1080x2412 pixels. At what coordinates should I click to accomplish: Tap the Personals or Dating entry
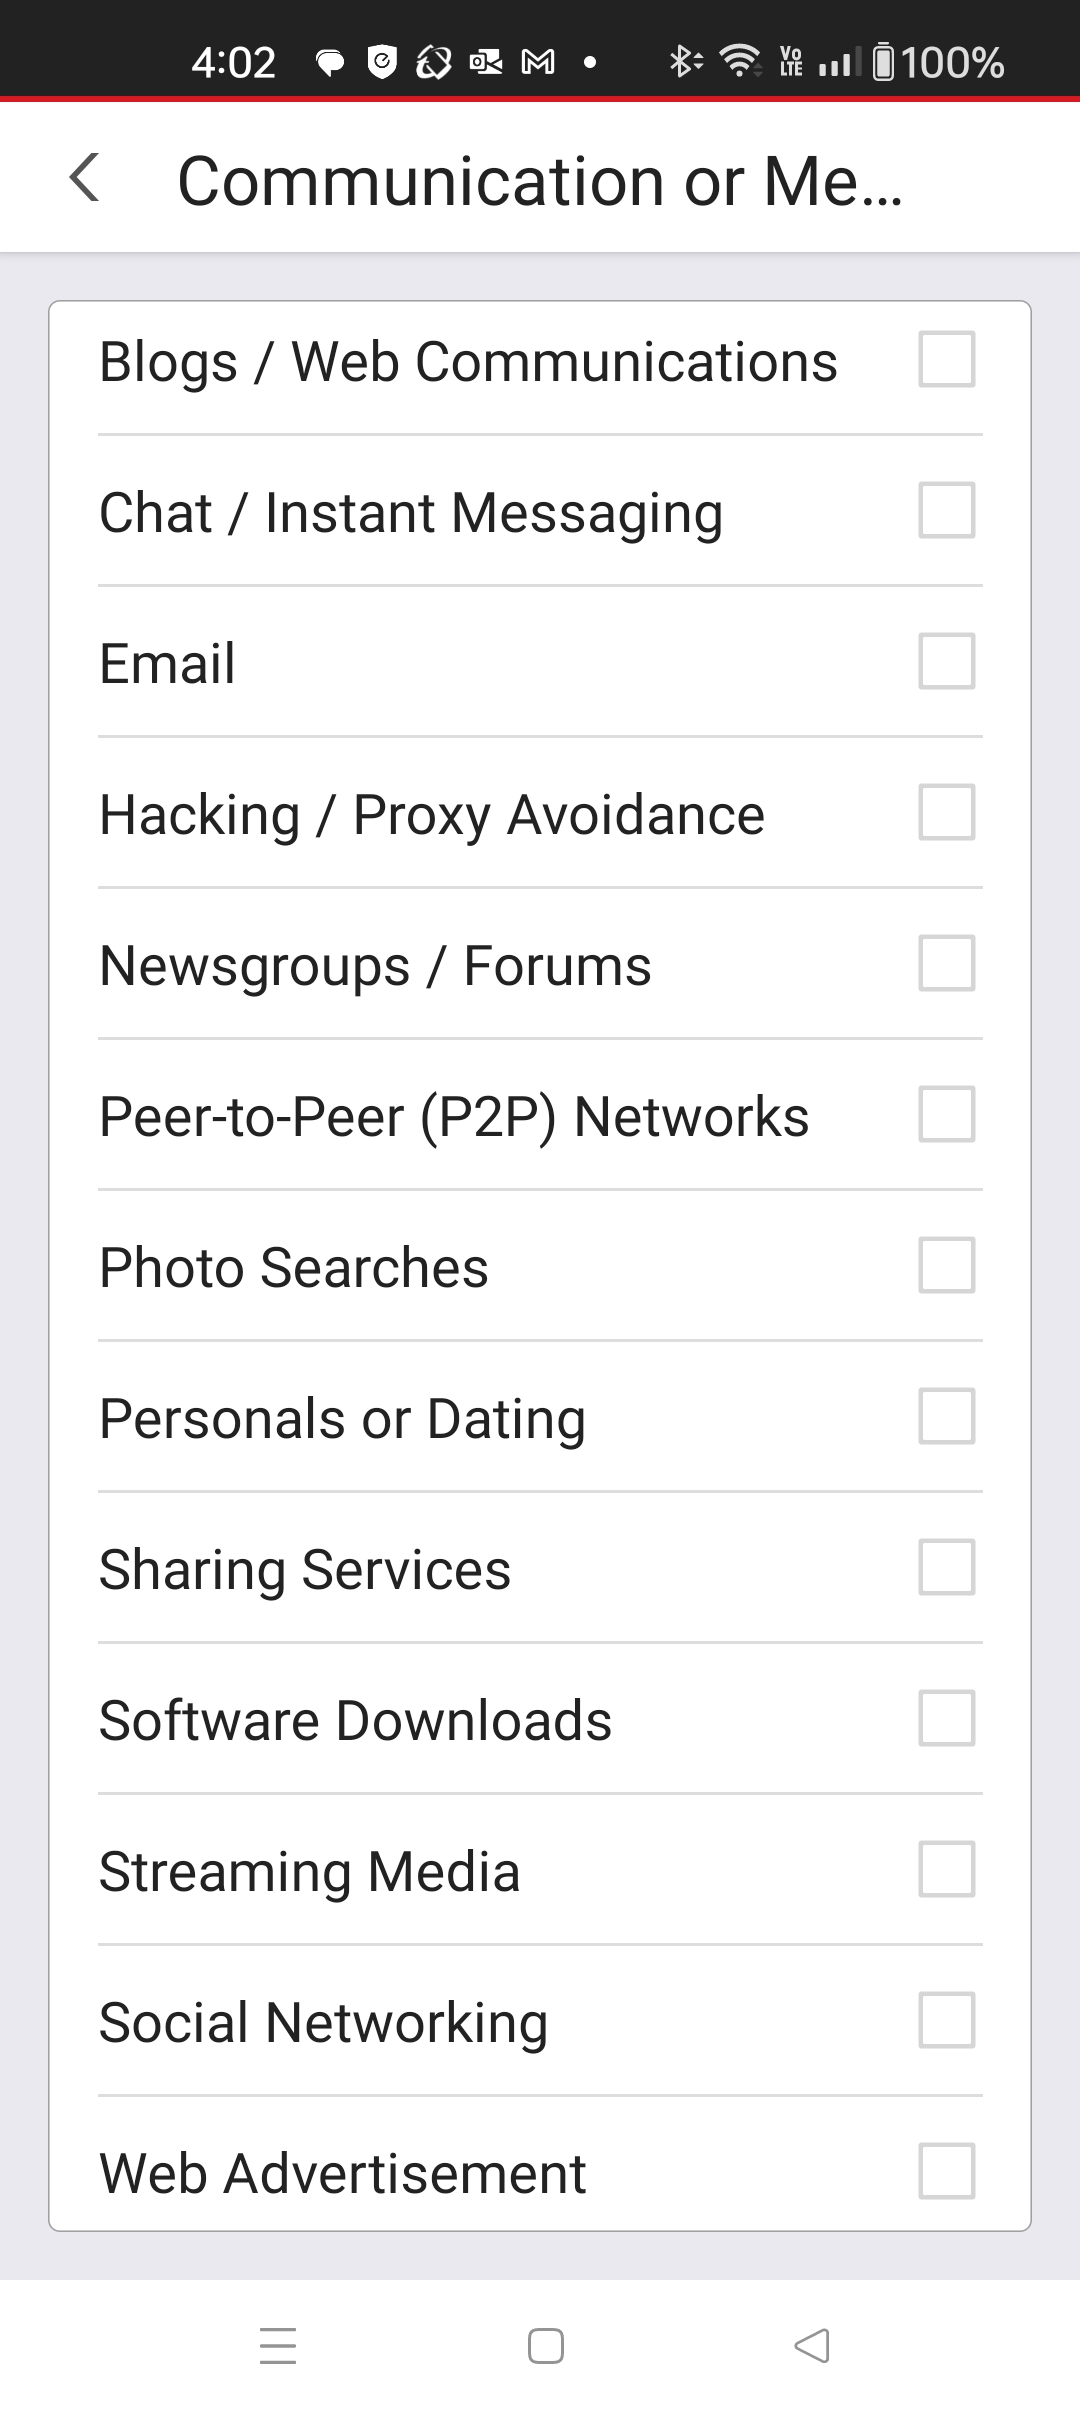342,1419
